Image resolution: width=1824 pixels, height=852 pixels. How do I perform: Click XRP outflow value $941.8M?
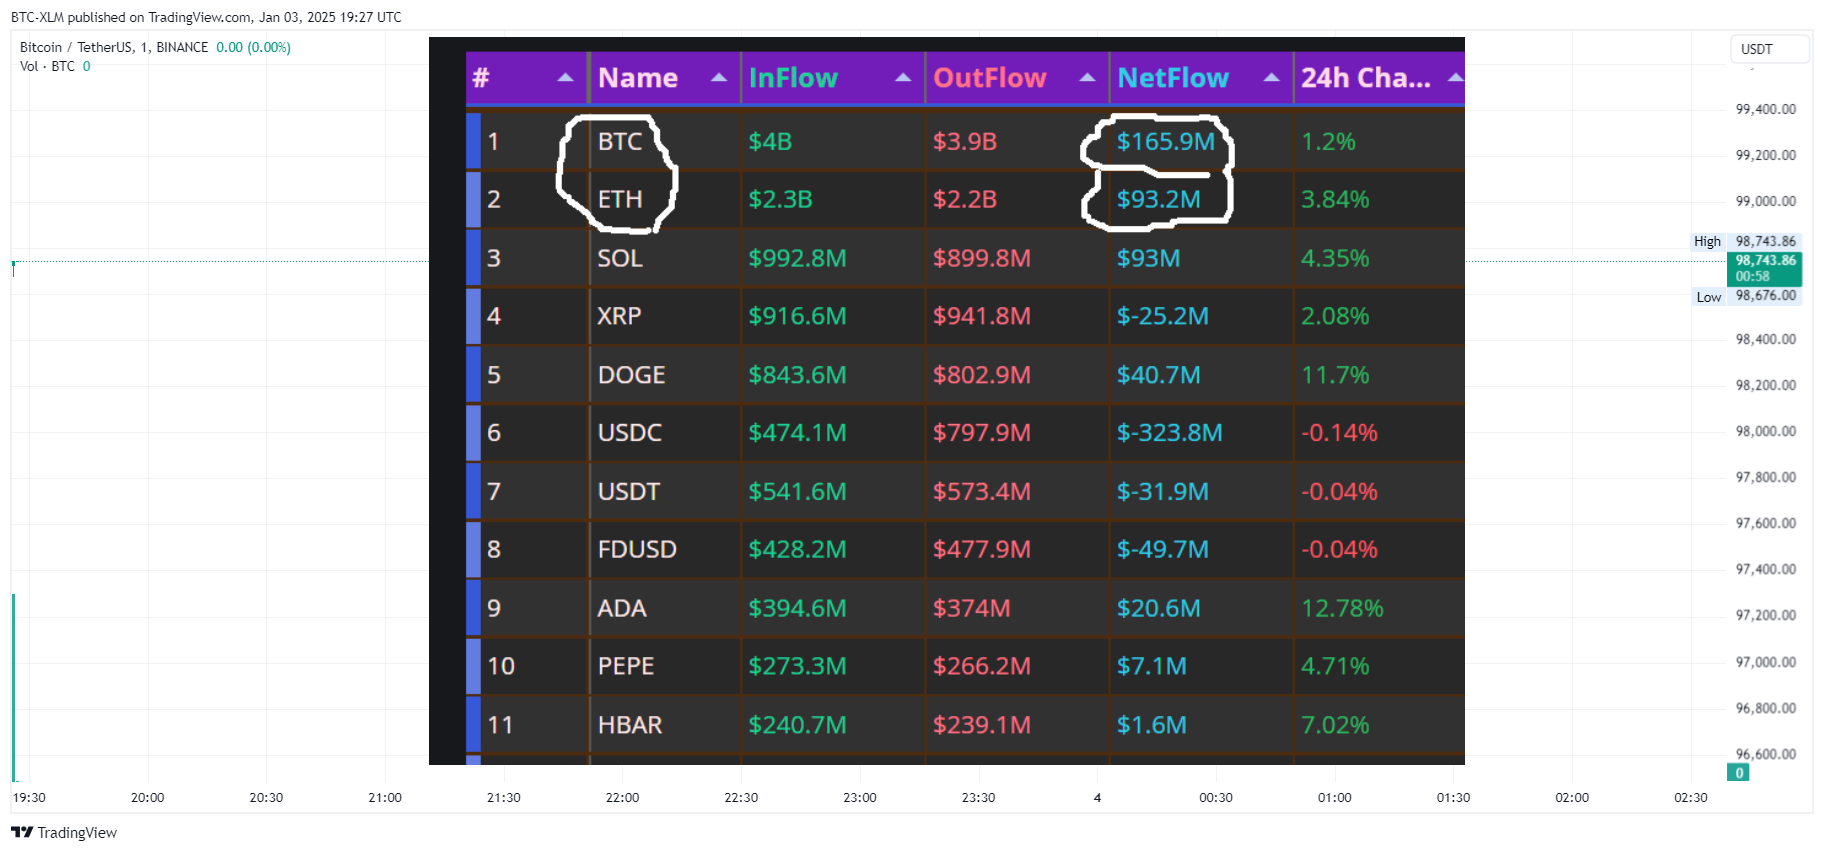[x=981, y=316]
